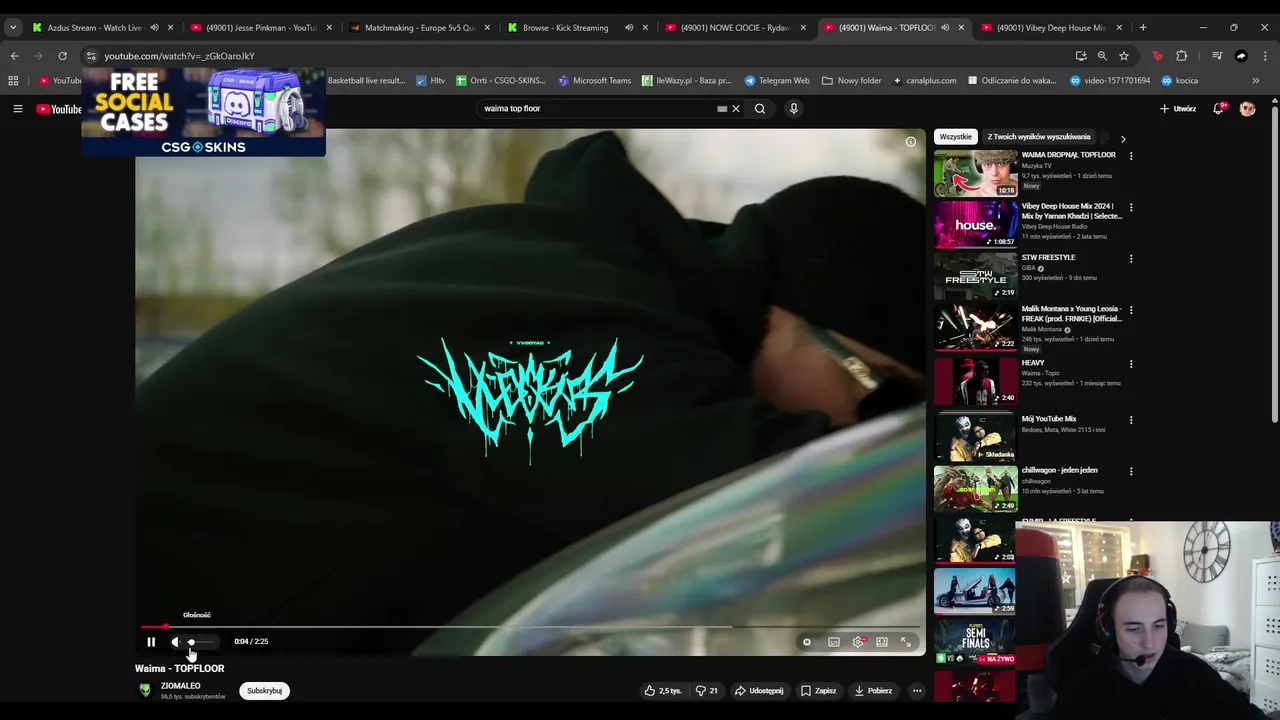1280x720 pixels.
Task: Open the WAIMA DROPNĄŁ TOPFLOOR thumbnail
Action: [x=975, y=173]
